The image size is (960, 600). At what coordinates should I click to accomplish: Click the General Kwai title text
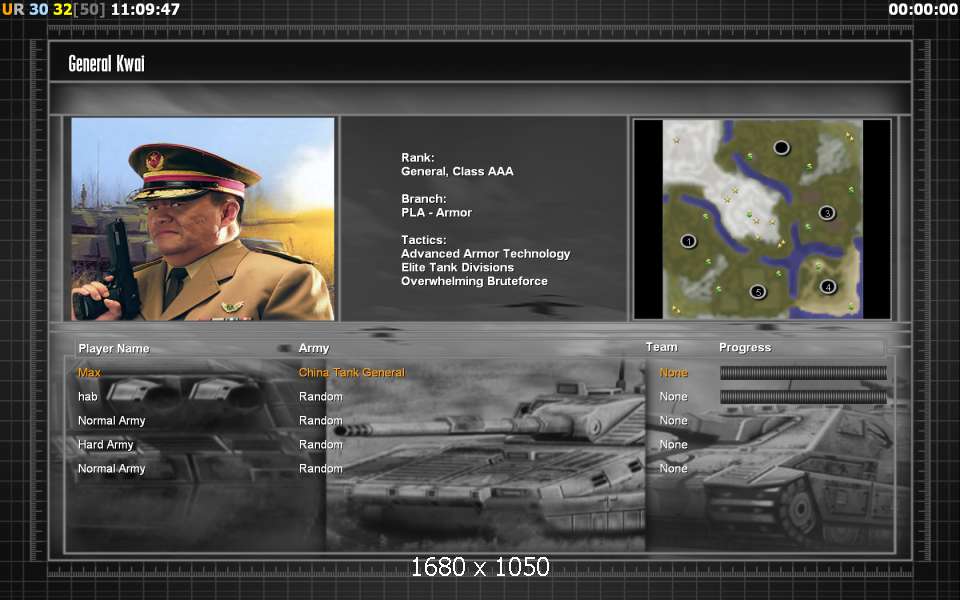106,64
